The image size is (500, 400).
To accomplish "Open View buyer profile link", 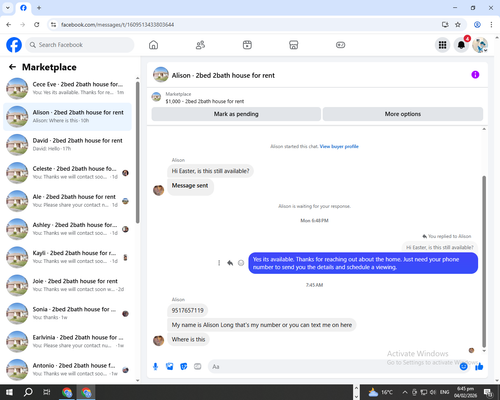I will point(339,146).
